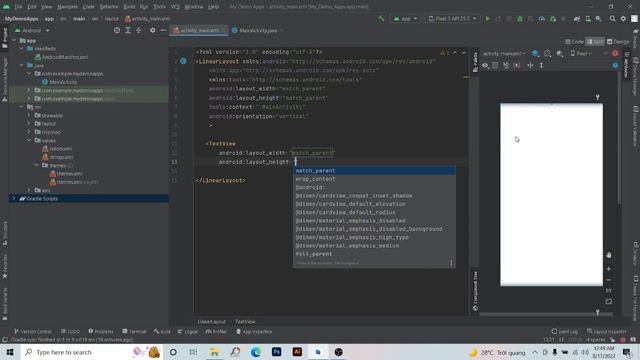Viewport: 640px width, 360px height.
Task: Open the App Inspection tool window
Action: [x=254, y=331]
